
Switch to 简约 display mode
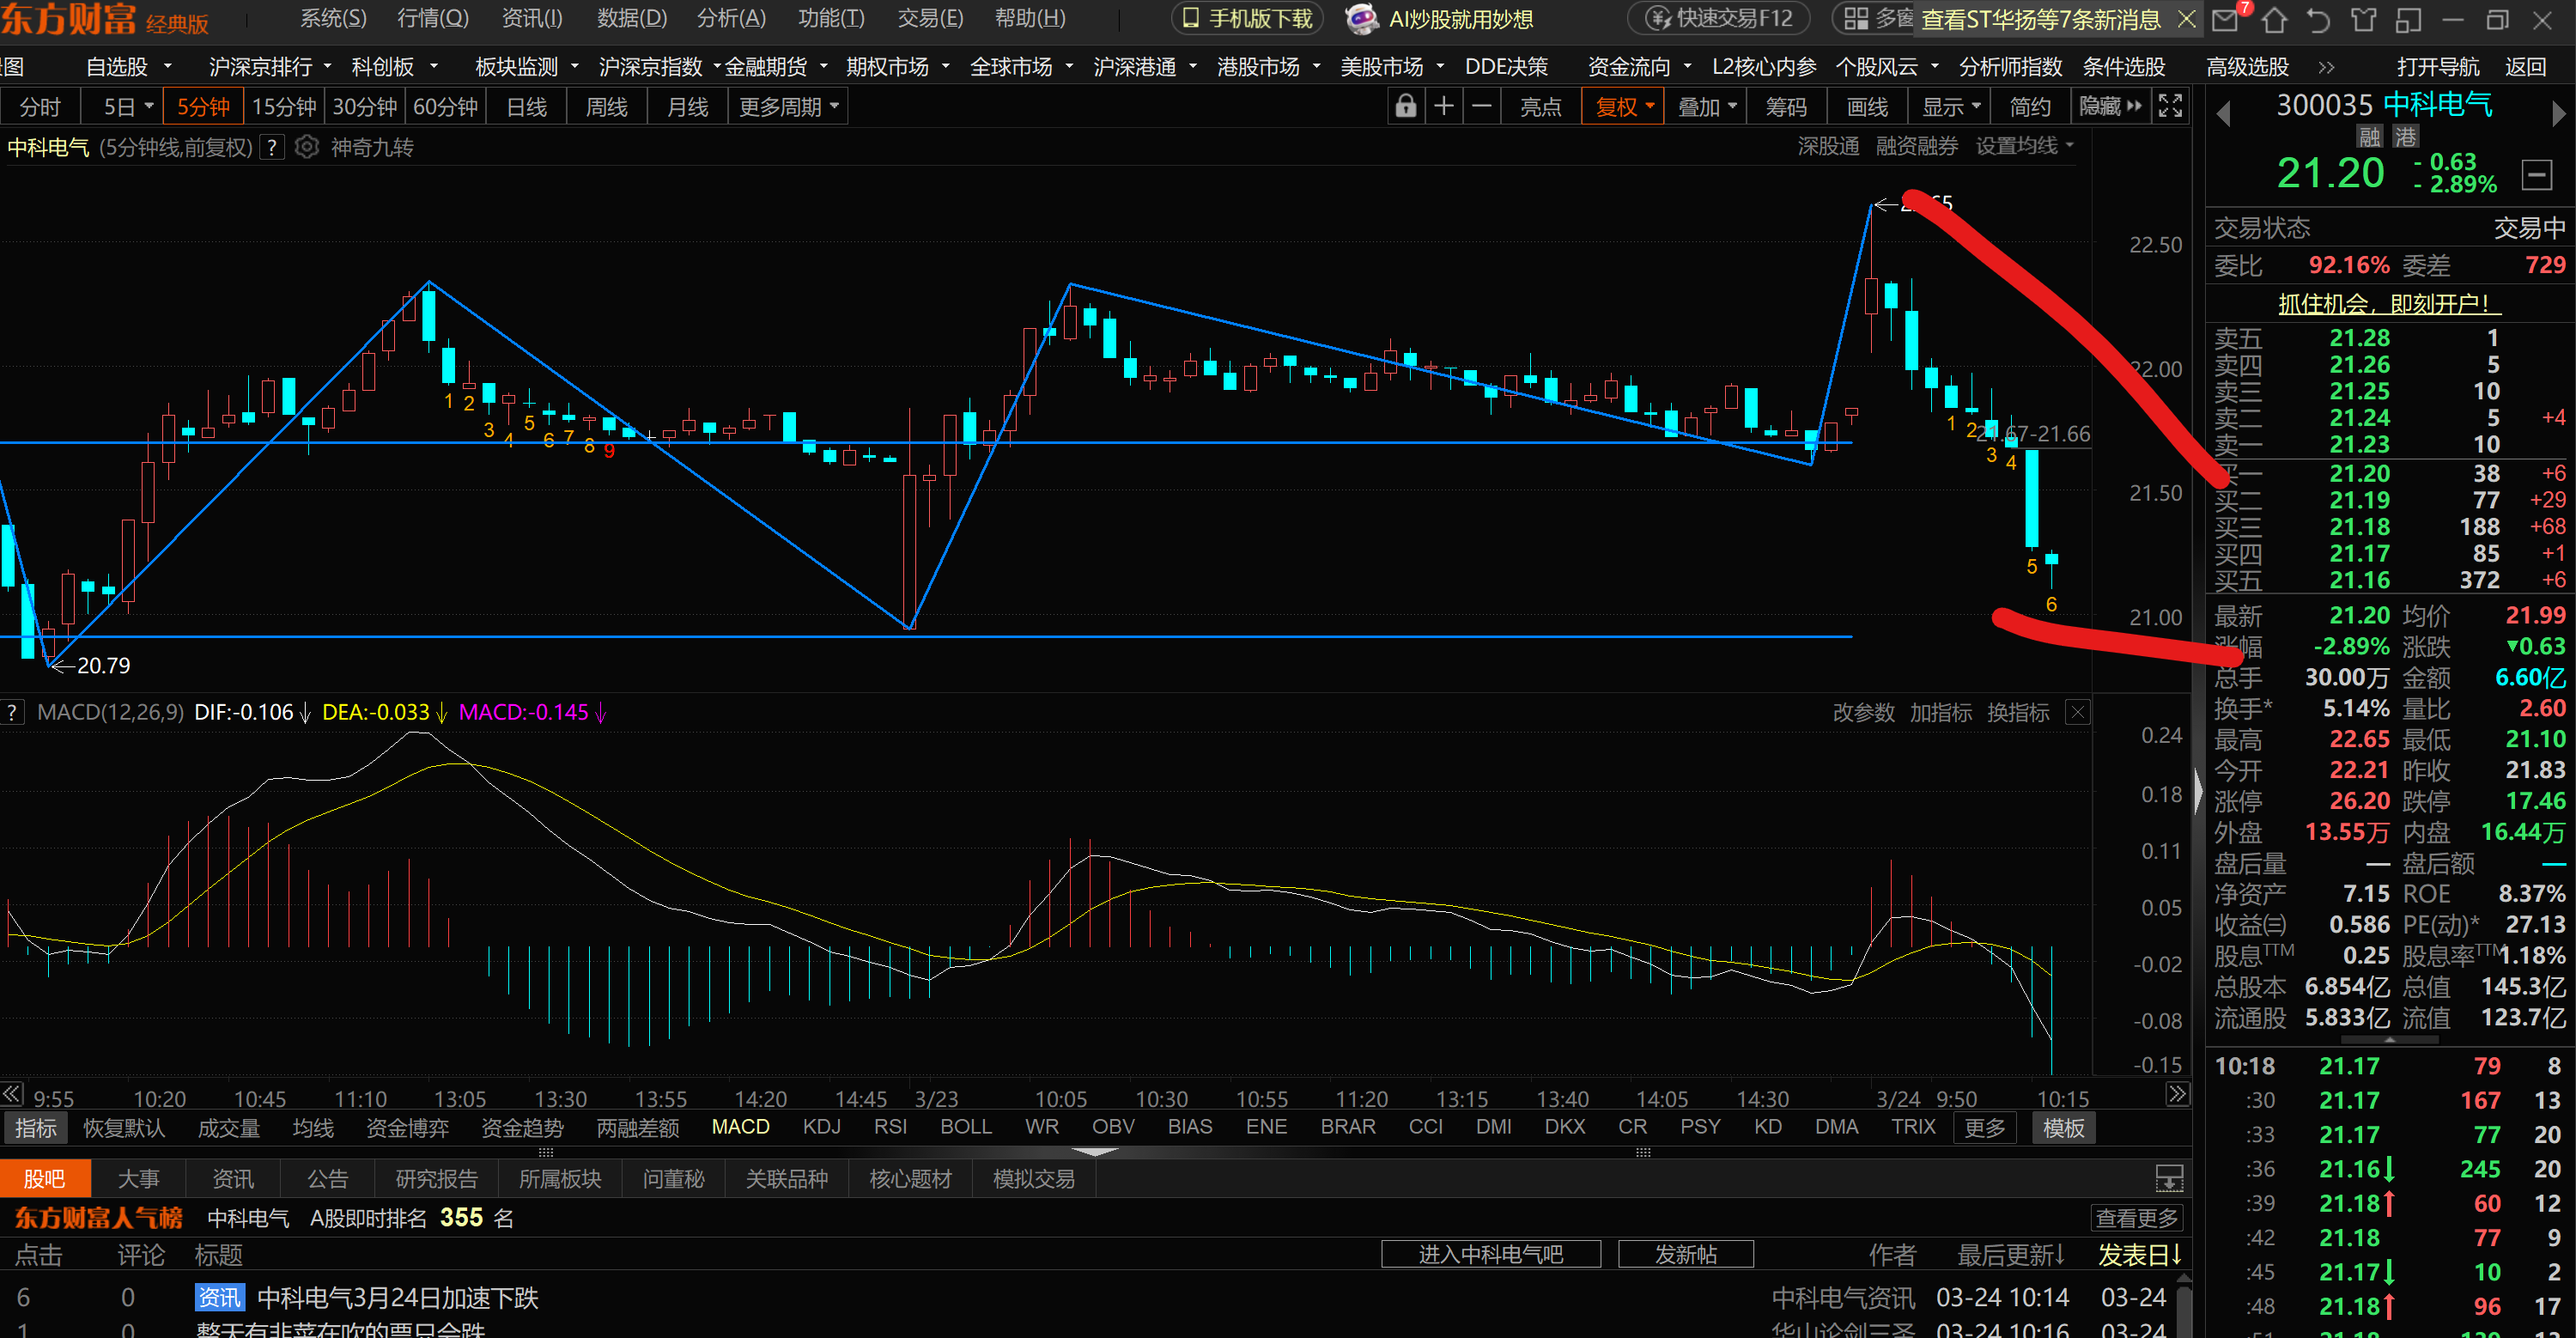tap(2029, 106)
